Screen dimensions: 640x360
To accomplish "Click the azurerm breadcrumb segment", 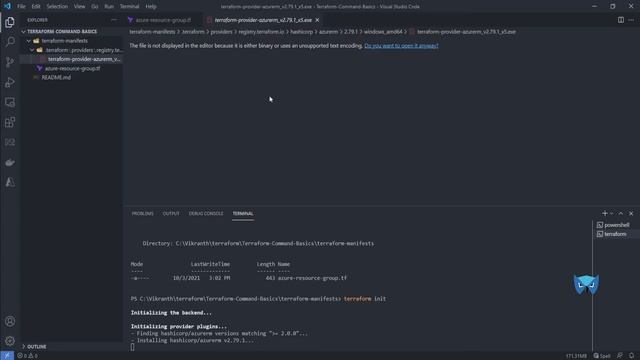I will [x=329, y=32].
